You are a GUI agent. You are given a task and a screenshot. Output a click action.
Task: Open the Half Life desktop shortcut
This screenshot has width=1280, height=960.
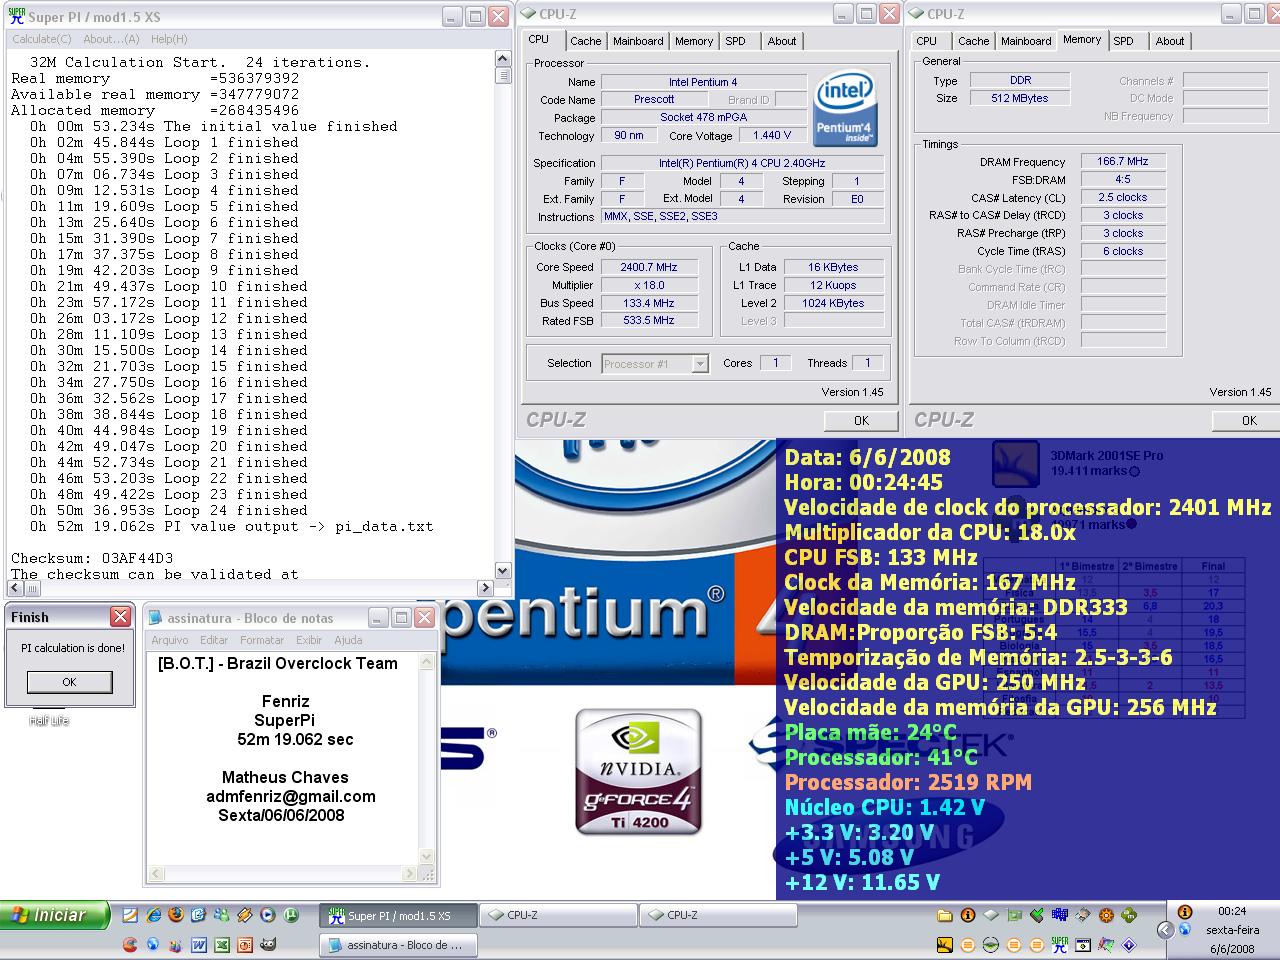(48, 720)
